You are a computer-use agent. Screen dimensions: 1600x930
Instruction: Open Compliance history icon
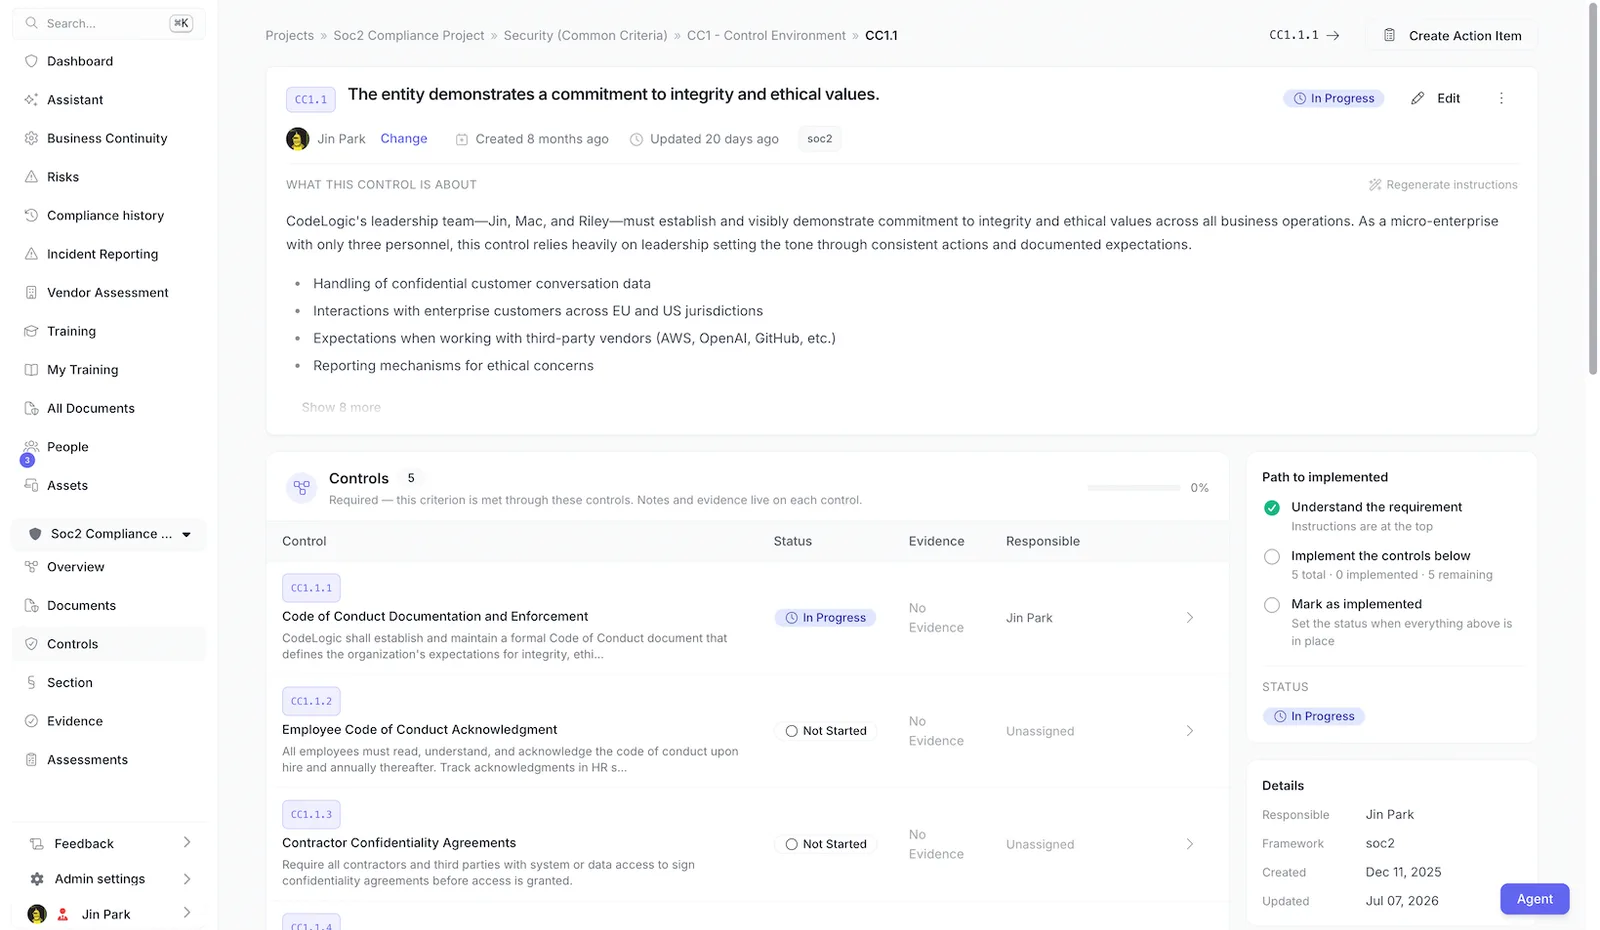point(31,215)
